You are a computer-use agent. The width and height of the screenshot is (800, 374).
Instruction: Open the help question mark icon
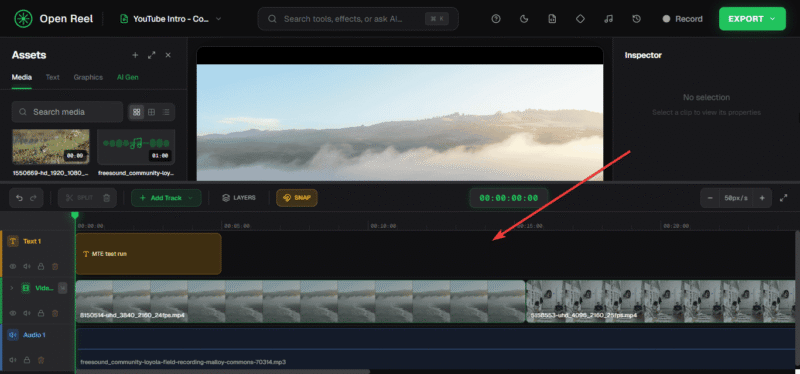tap(496, 19)
